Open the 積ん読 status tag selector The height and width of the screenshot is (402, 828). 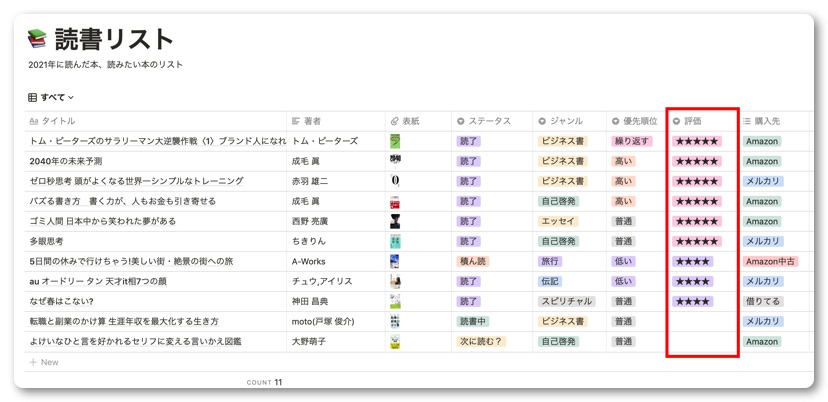[473, 261]
